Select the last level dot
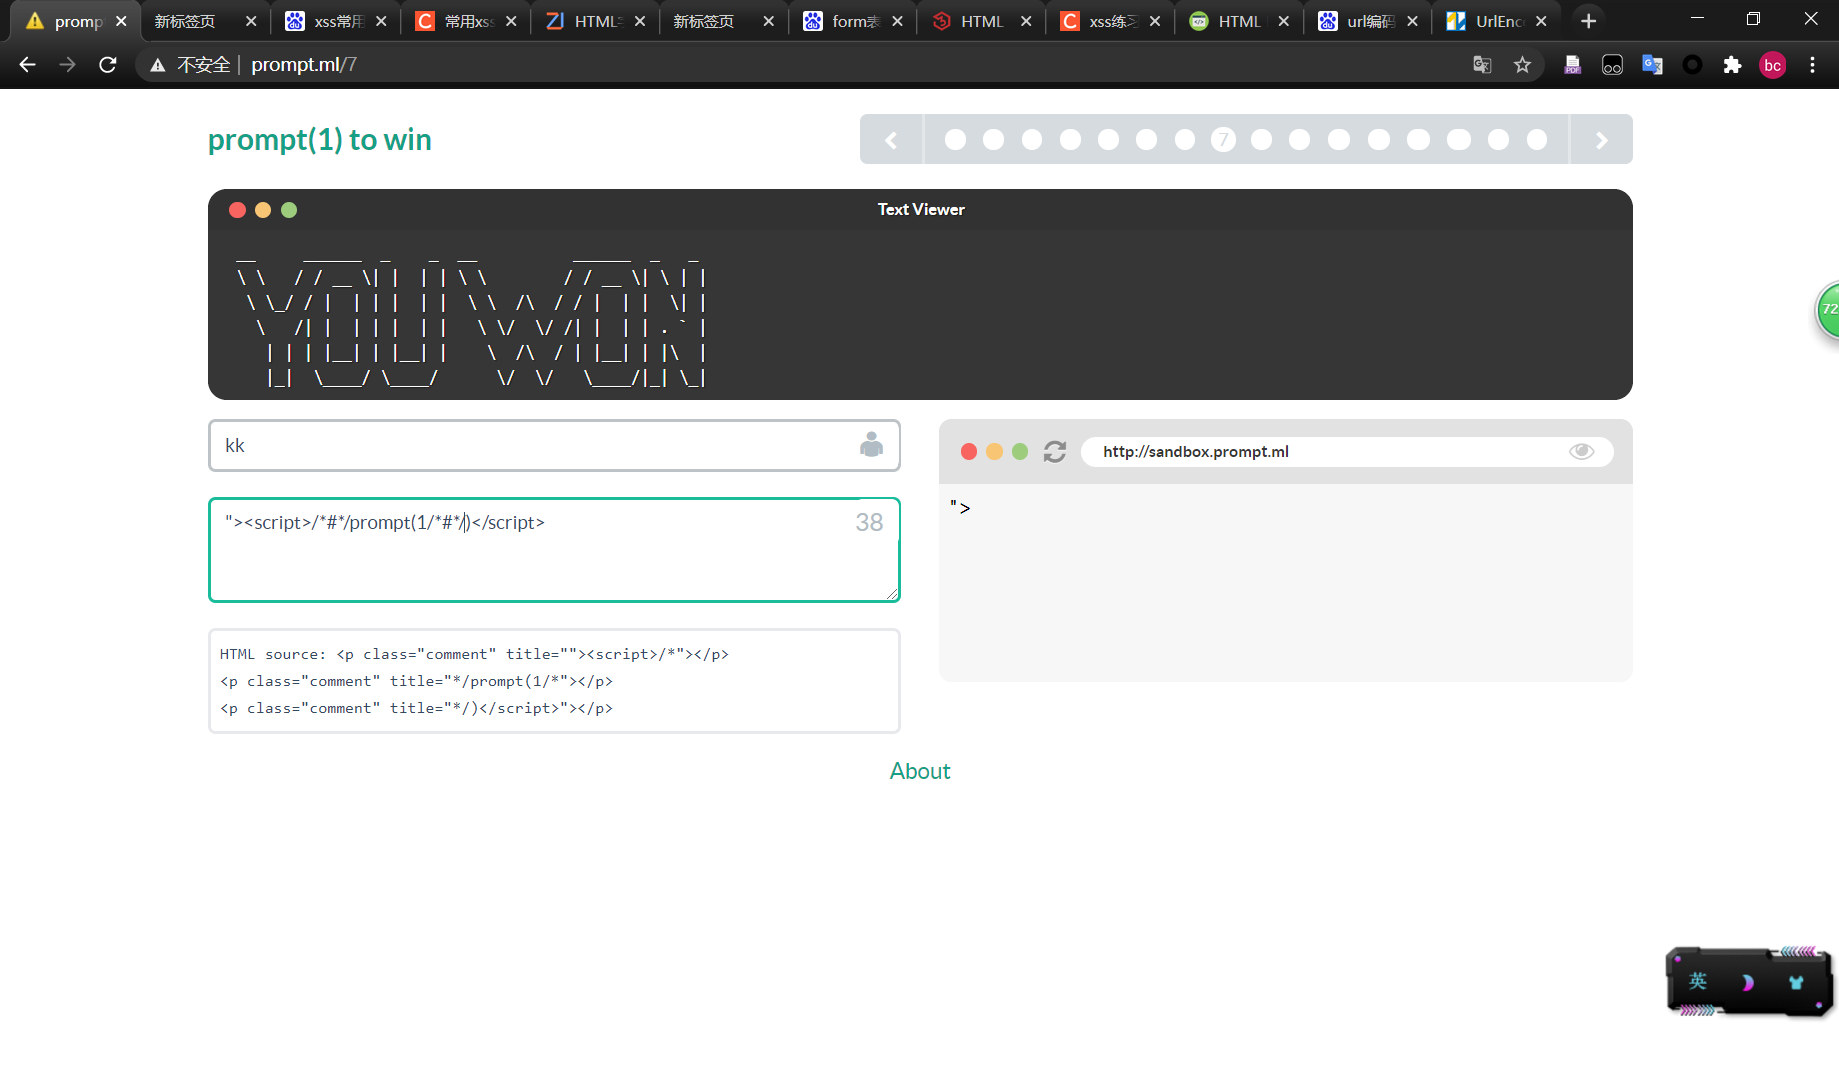The image size is (1839, 1080). click(x=1537, y=140)
